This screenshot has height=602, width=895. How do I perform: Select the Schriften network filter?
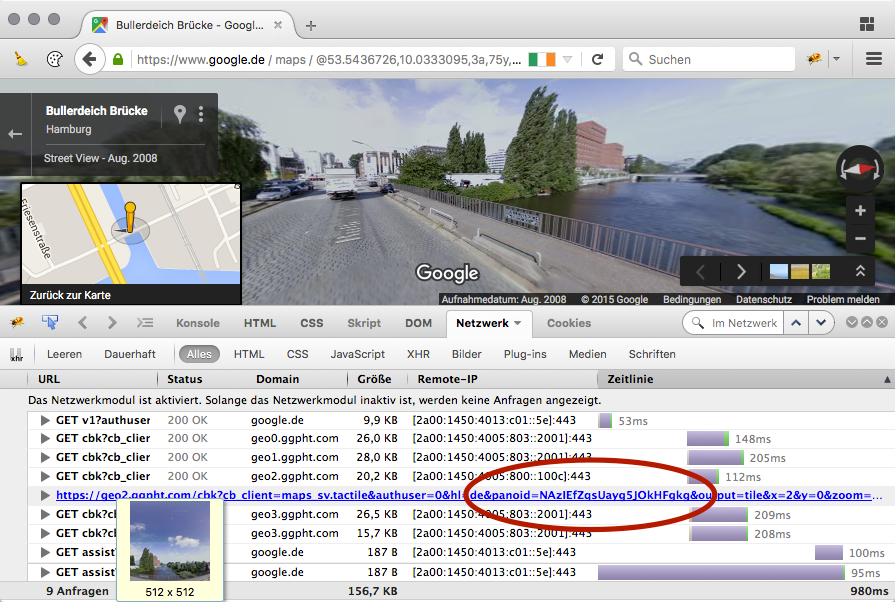652,354
